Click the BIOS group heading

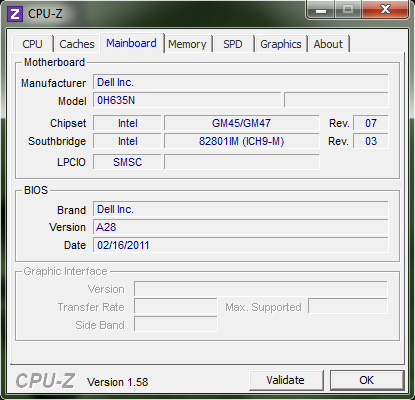tap(36, 190)
